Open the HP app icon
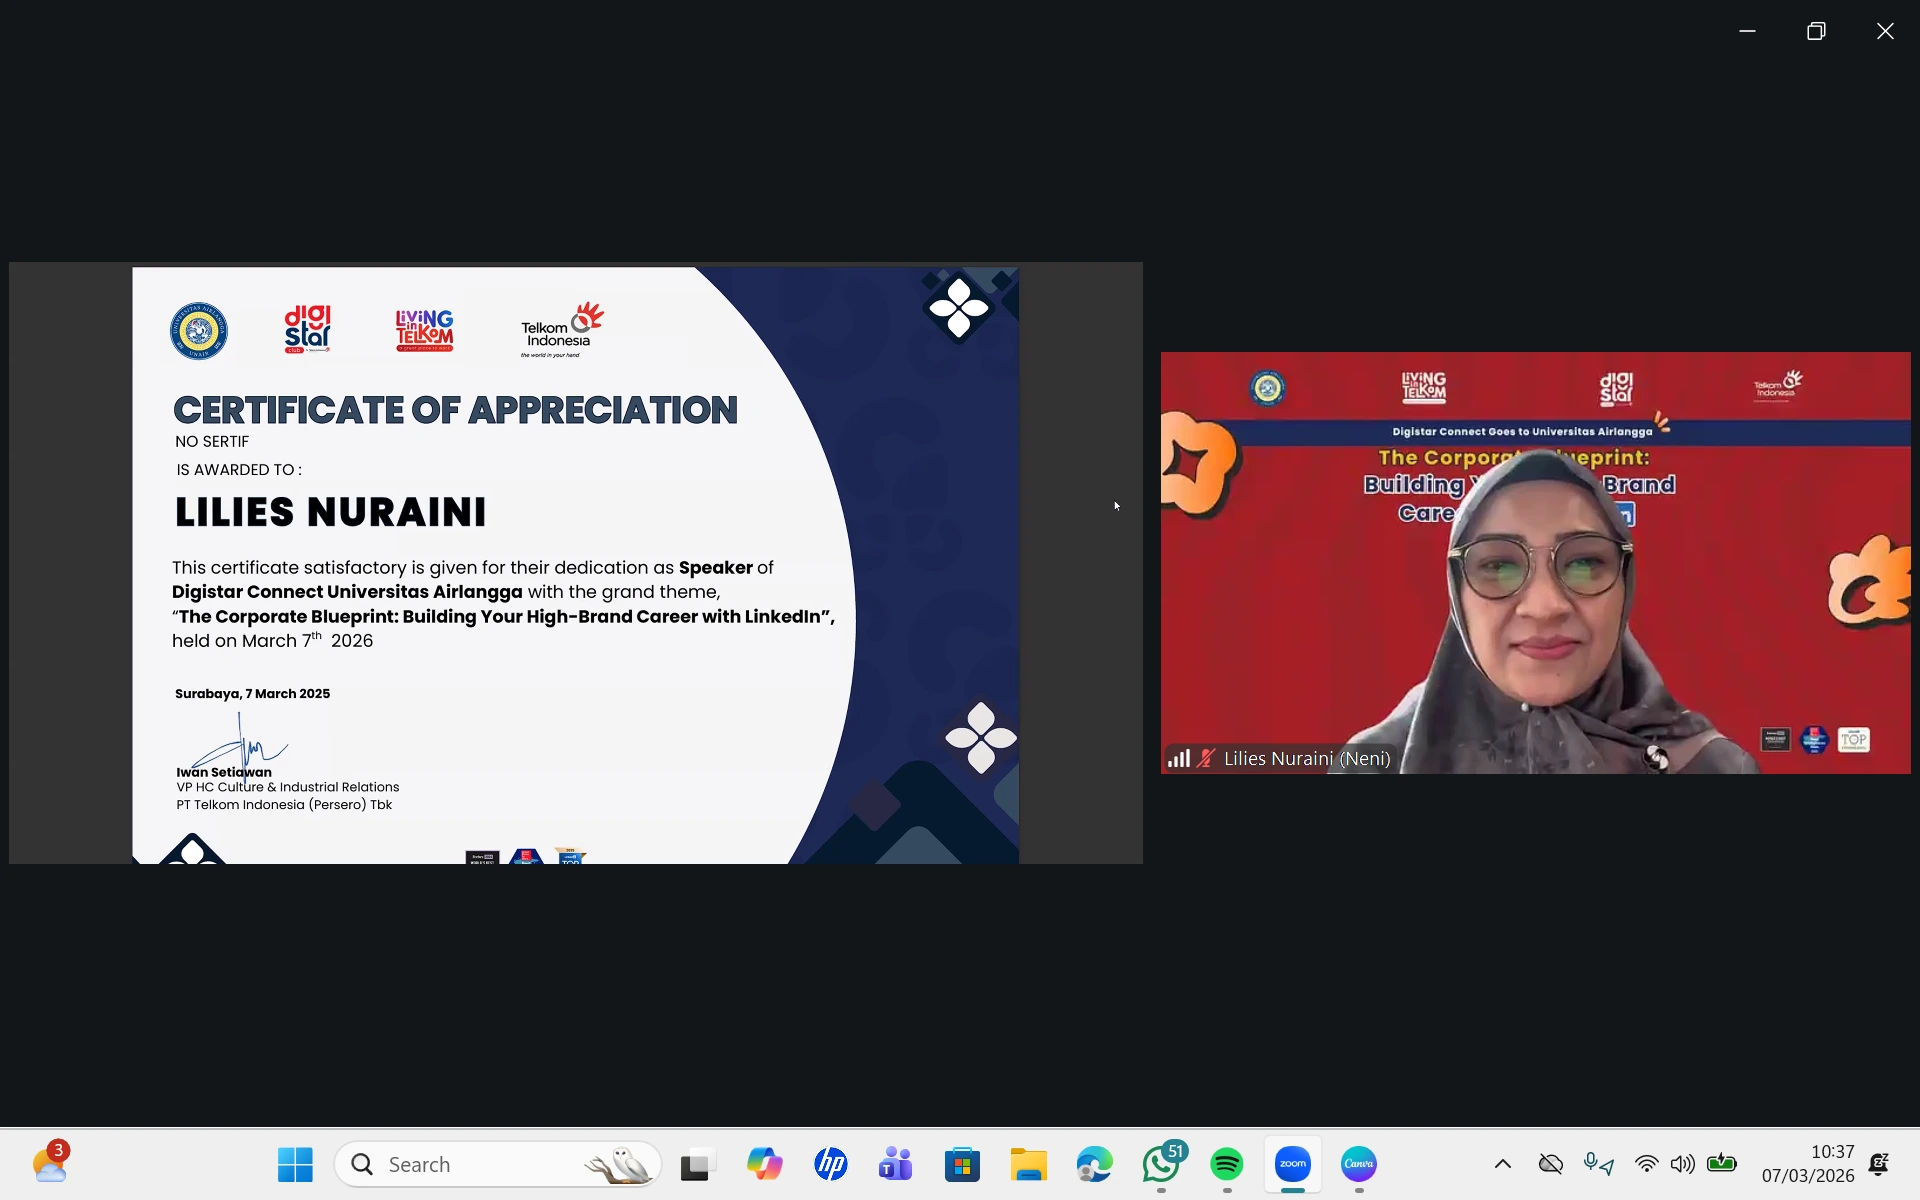The height and width of the screenshot is (1200, 1920). click(831, 1164)
